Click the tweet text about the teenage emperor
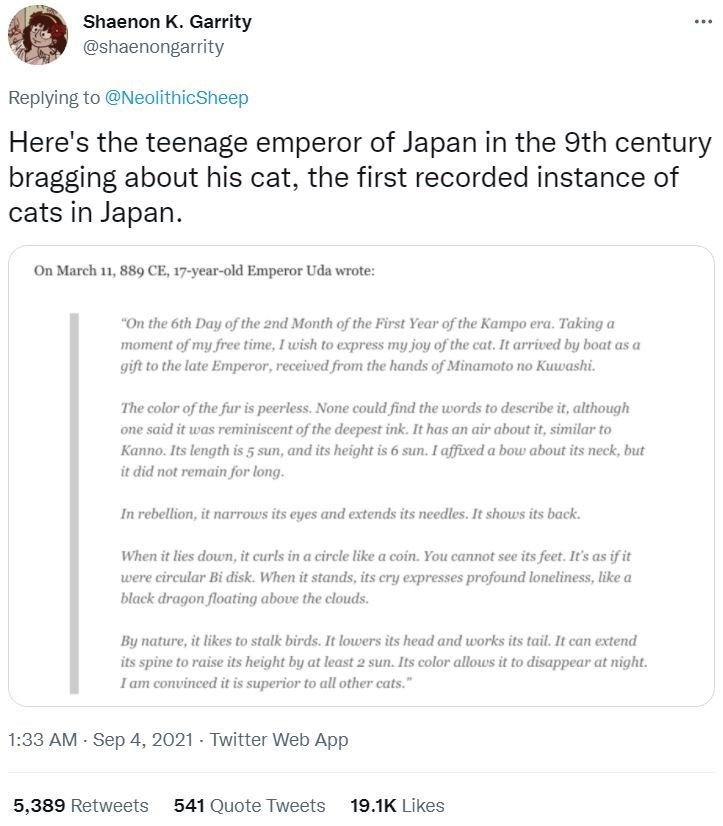The image size is (723, 826). (360, 178)
